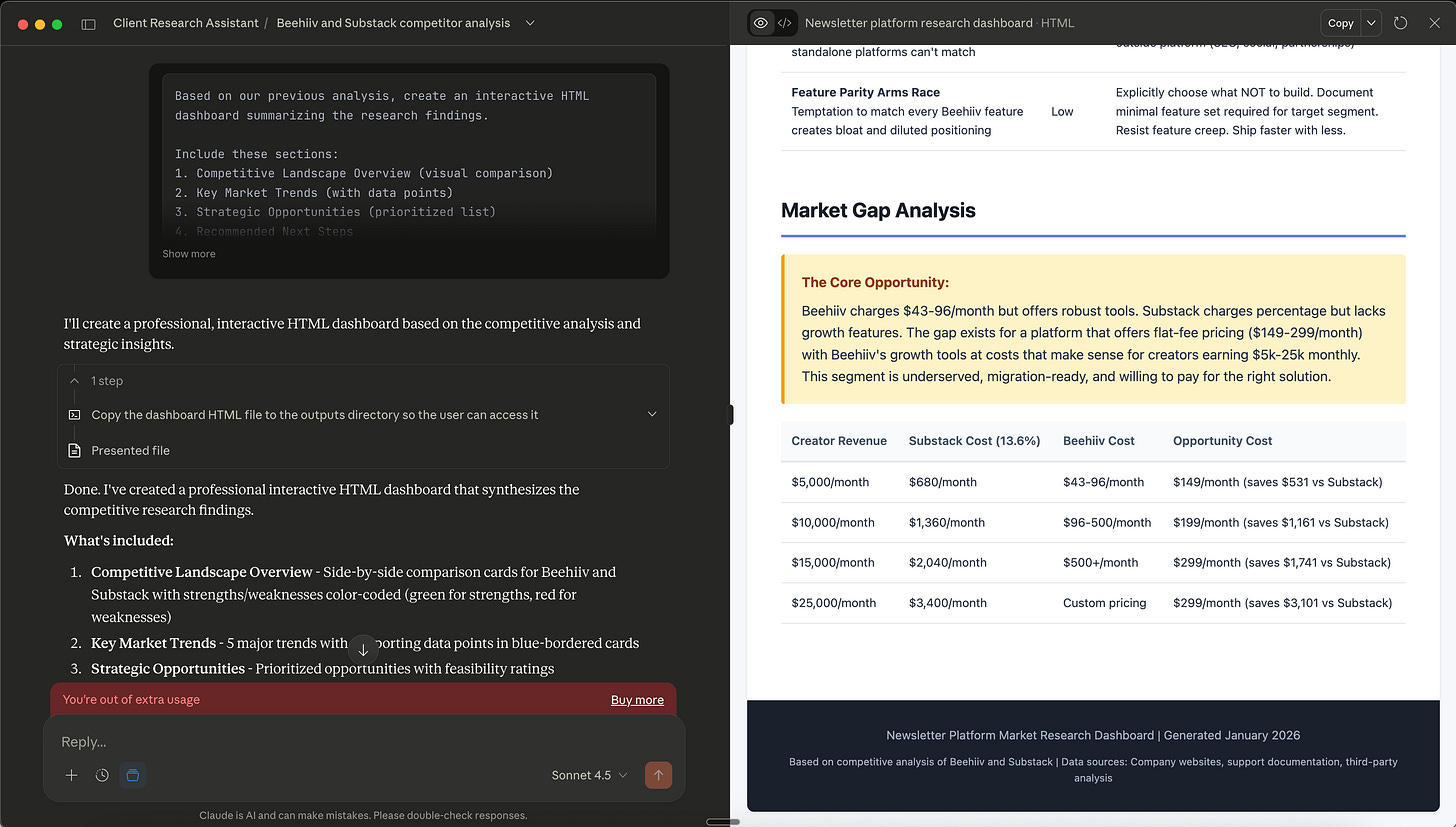The height and width of the screenshot is (827, 1456).
Task: Open the Presented file entry
Action: pyautogui.click(x=130, y=451)
